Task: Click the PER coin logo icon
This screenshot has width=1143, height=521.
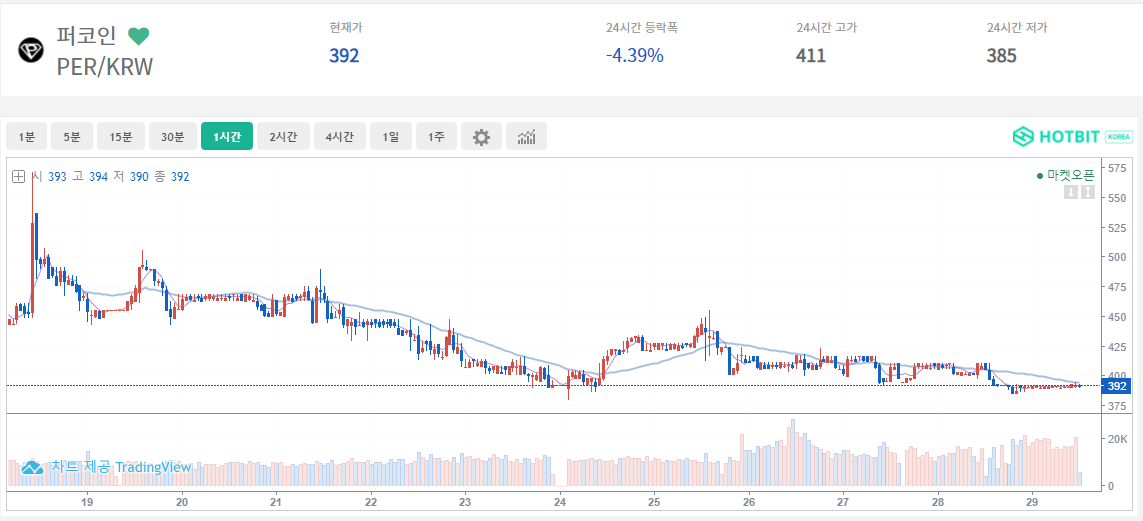Action: 31,50
